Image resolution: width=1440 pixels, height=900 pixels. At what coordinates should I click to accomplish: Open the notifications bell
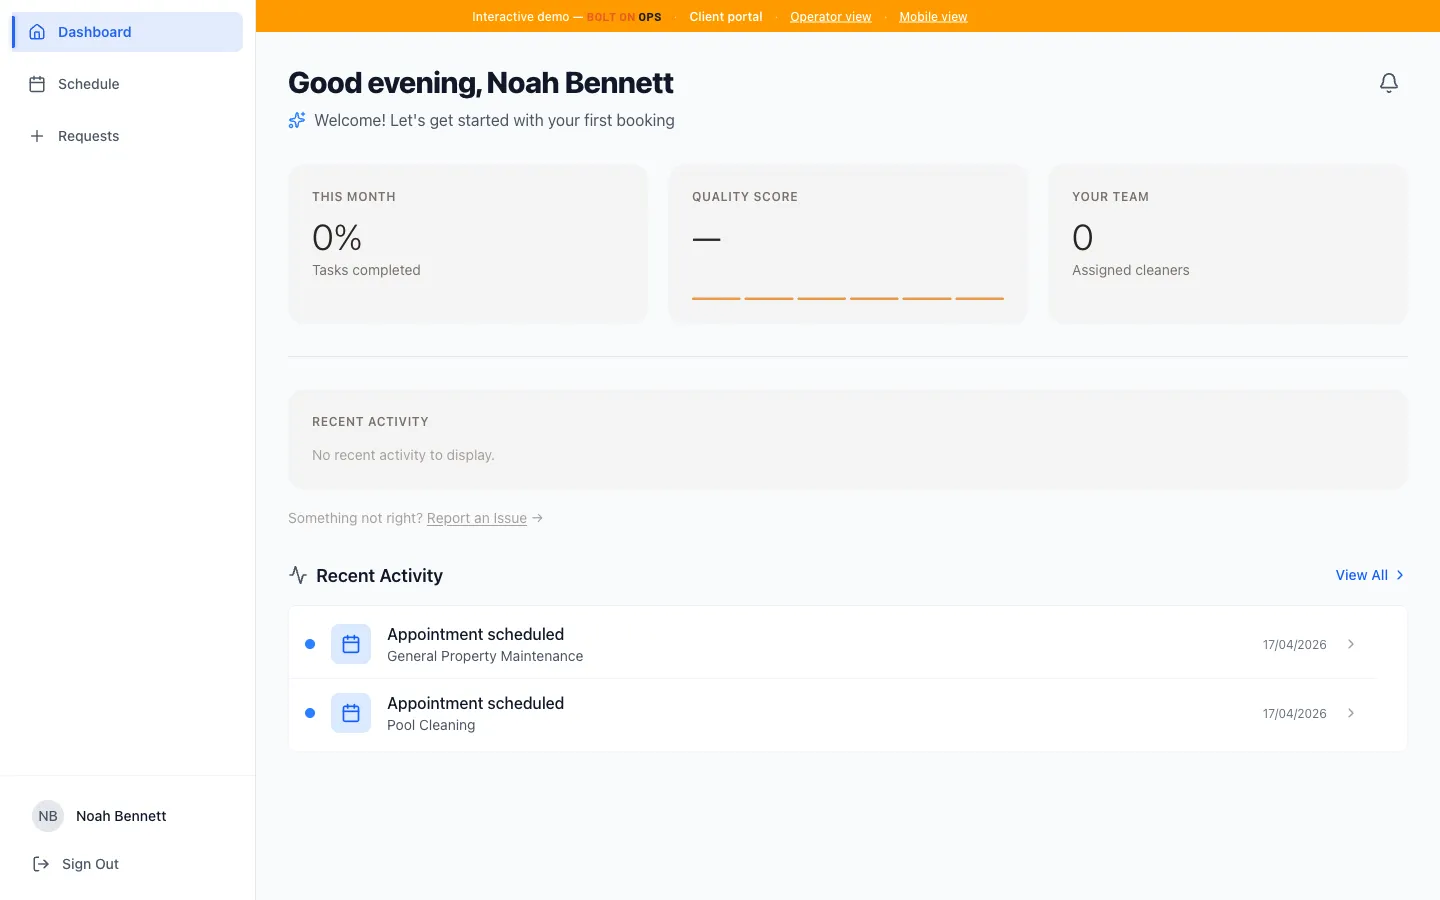1388,83
